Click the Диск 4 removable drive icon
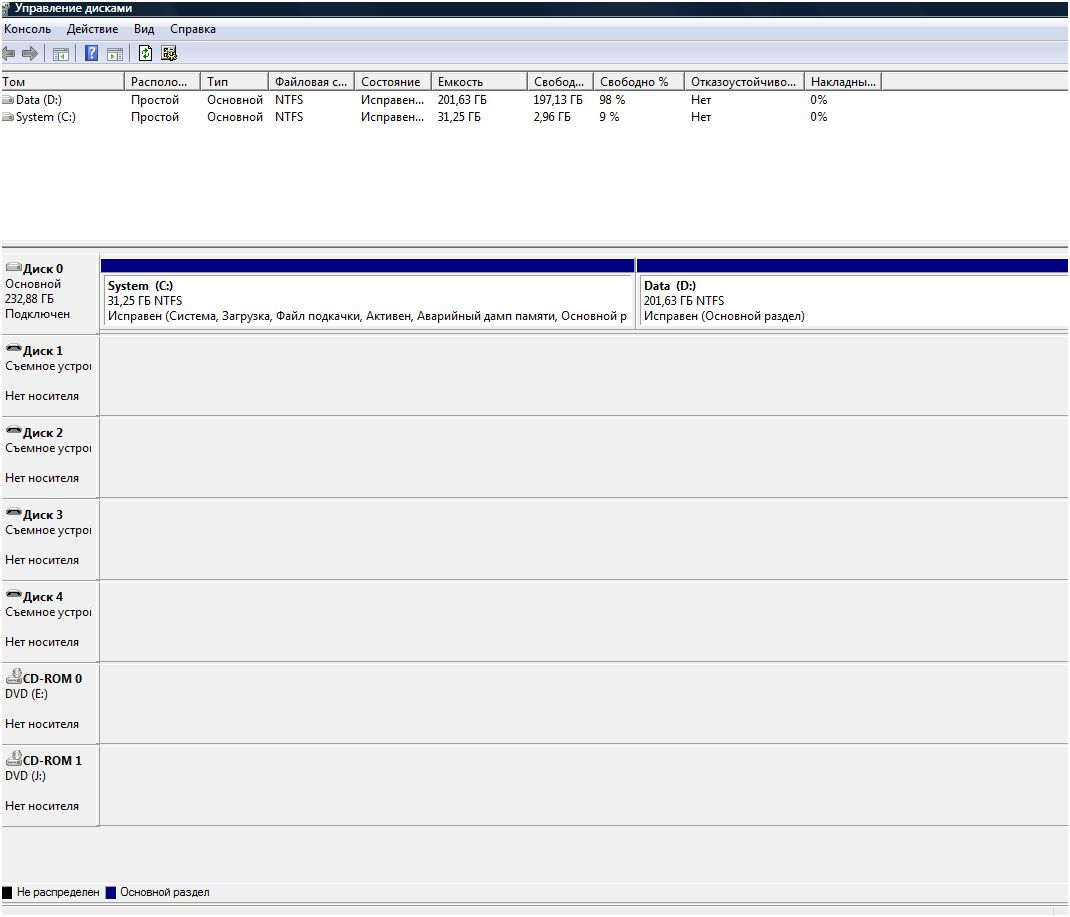The image size is (1070, 917). pos(14,594)
